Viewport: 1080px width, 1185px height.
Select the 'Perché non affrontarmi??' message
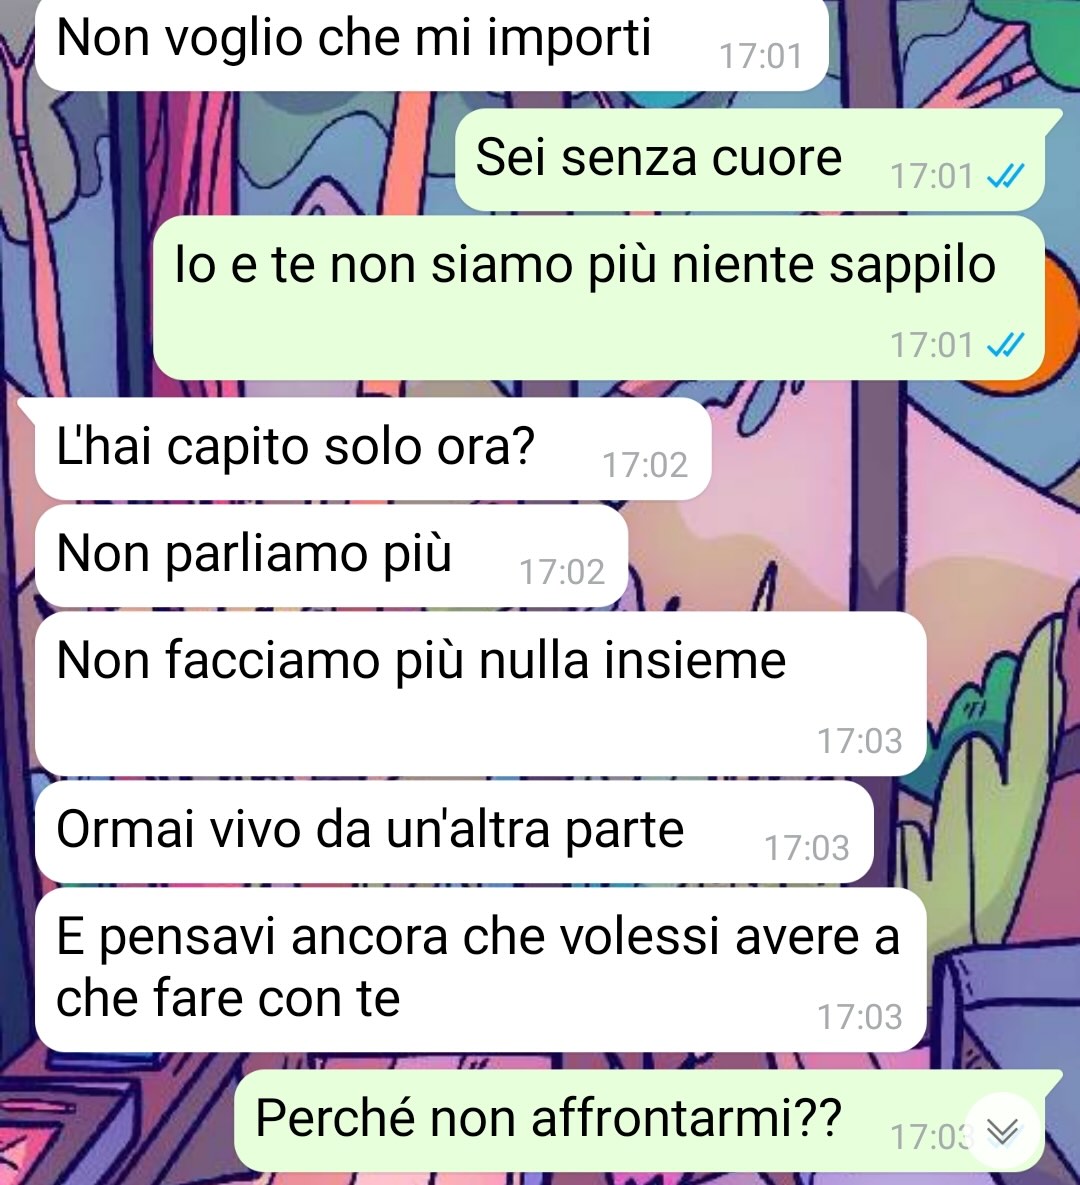(x=639, y=1121)
